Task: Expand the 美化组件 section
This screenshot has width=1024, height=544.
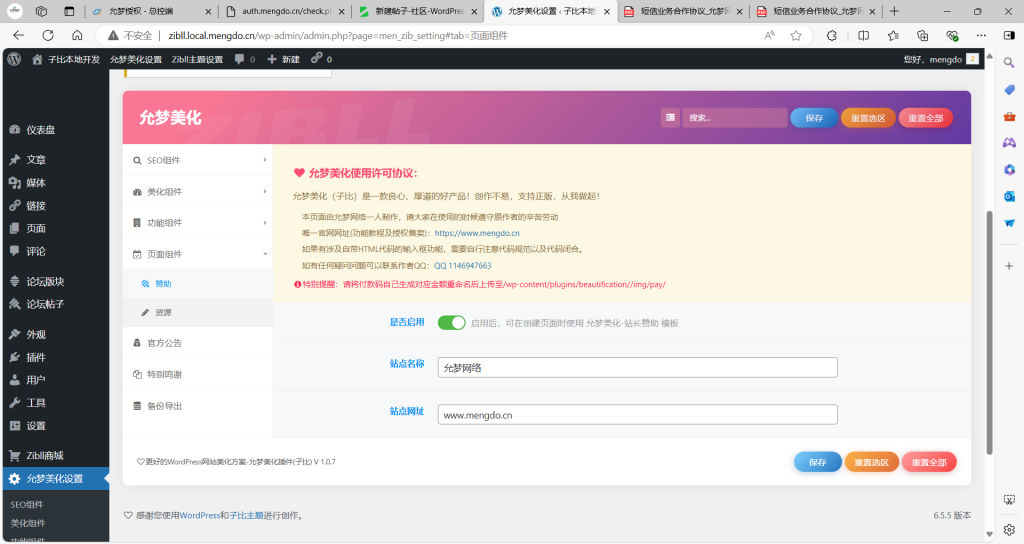Action: (x=197, y=191)
